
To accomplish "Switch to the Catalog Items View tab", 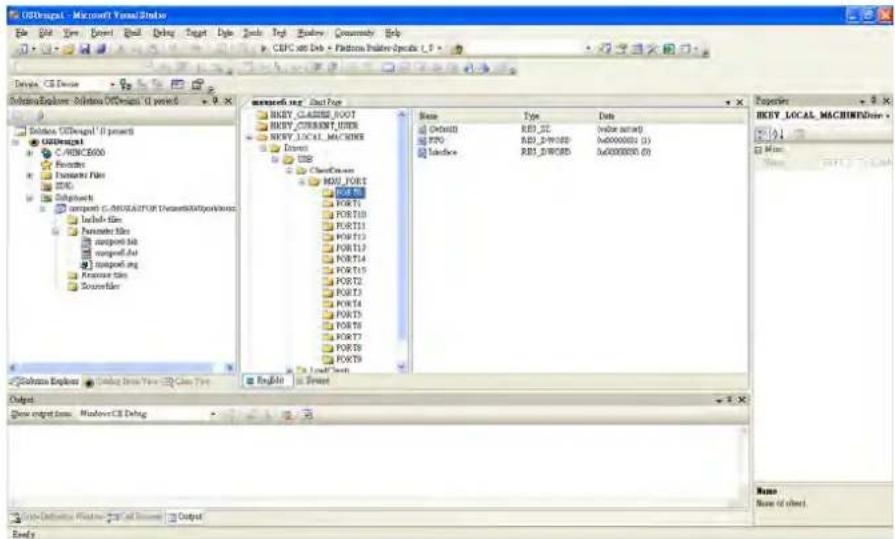I will click(121, 381).
